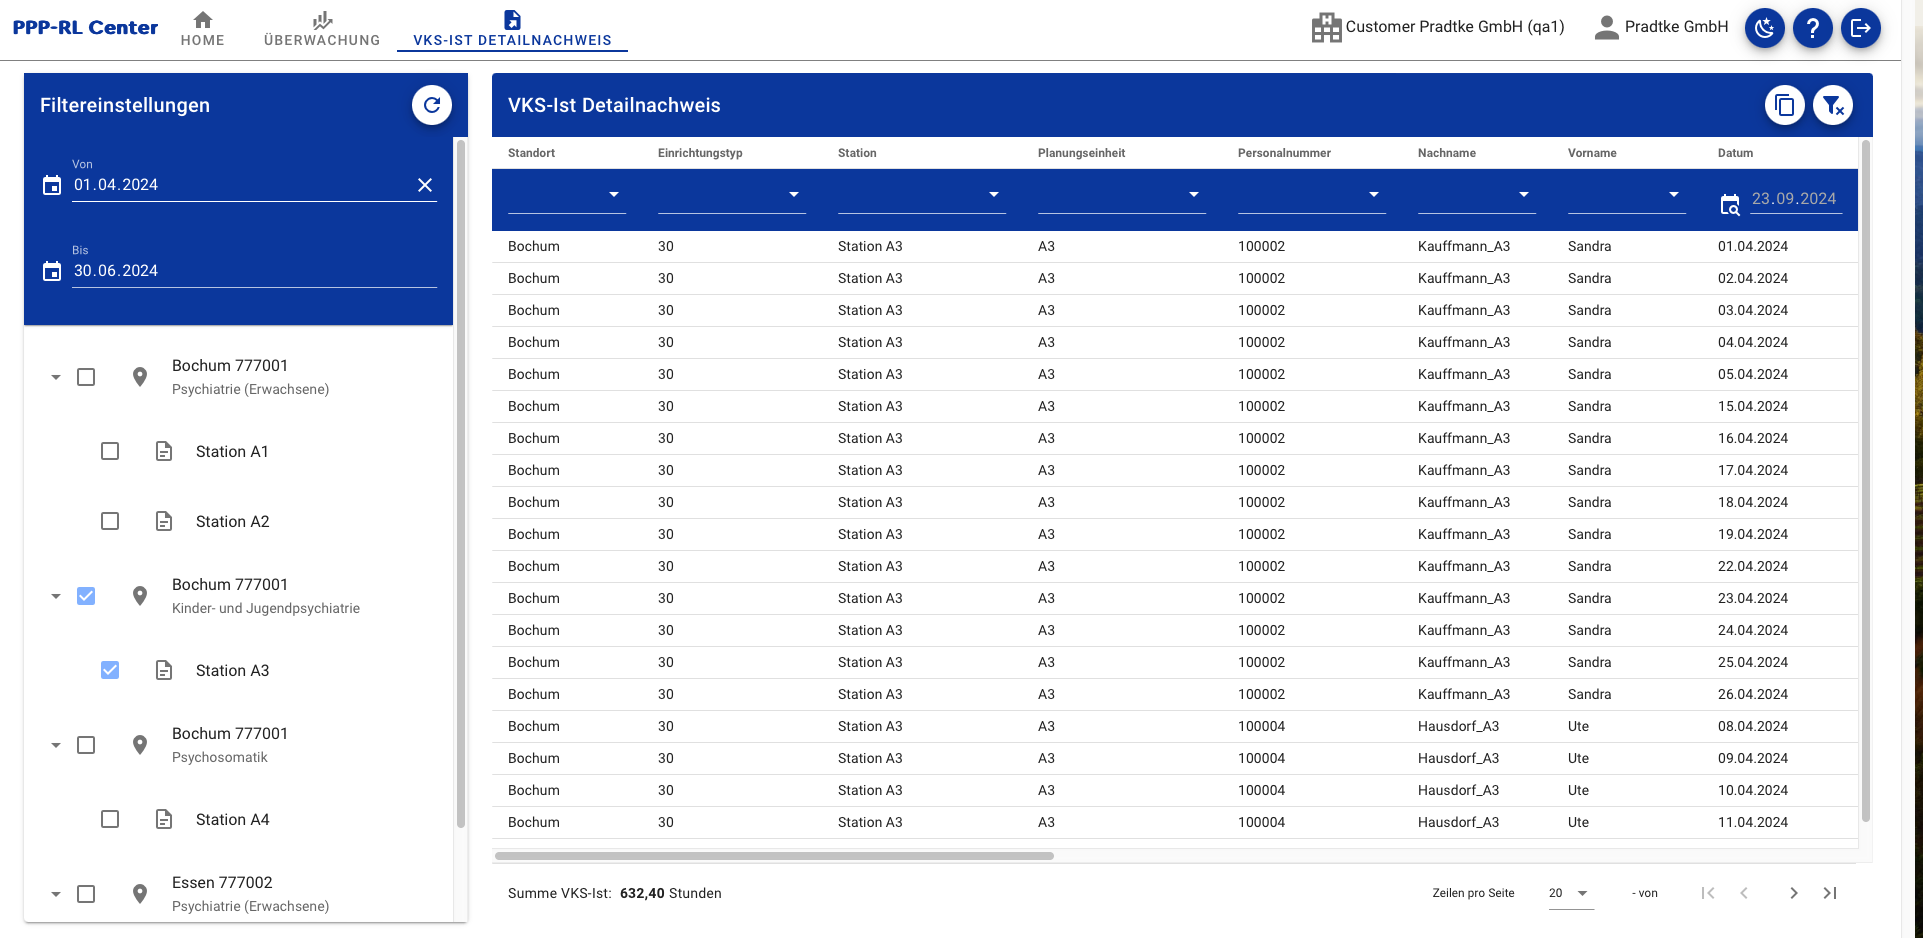
Task: Go to the last page
Action: point(1830,893)
